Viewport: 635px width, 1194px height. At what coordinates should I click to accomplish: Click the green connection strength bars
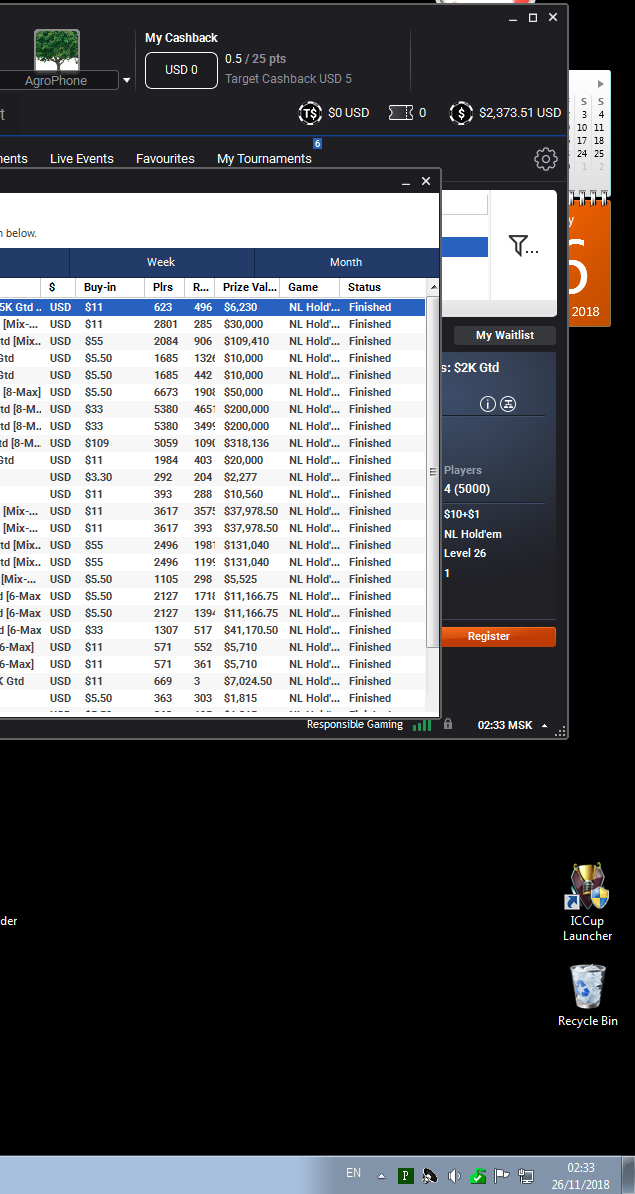(x=422, y=725)
